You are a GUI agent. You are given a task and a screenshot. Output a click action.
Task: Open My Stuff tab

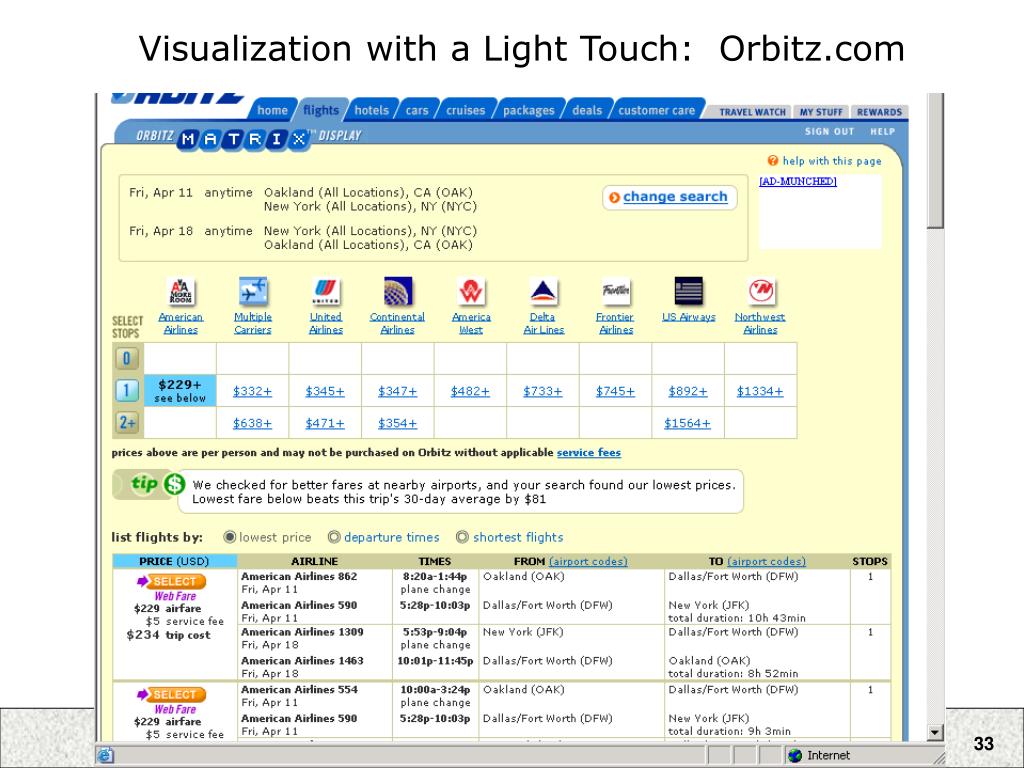coord(821,112)
